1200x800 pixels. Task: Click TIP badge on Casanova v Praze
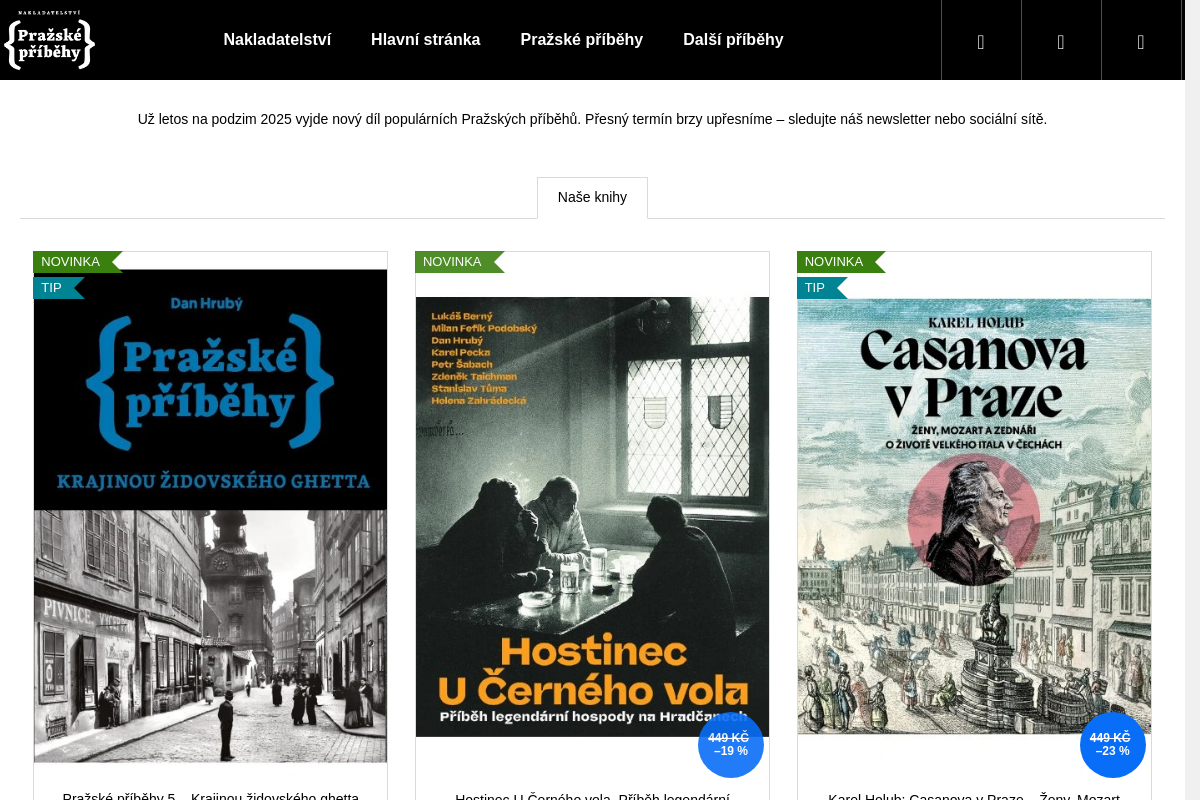point(822,288)
